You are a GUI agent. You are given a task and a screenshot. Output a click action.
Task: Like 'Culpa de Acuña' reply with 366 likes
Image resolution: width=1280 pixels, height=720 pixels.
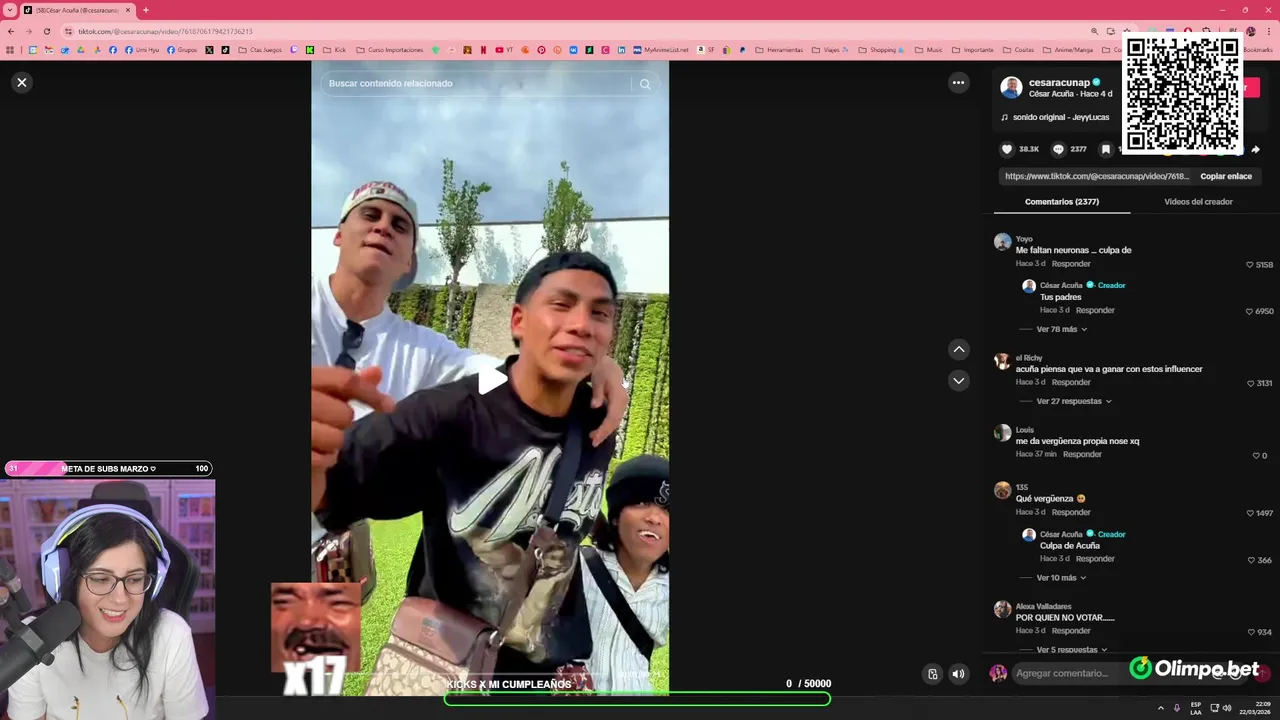(1250, 560)
